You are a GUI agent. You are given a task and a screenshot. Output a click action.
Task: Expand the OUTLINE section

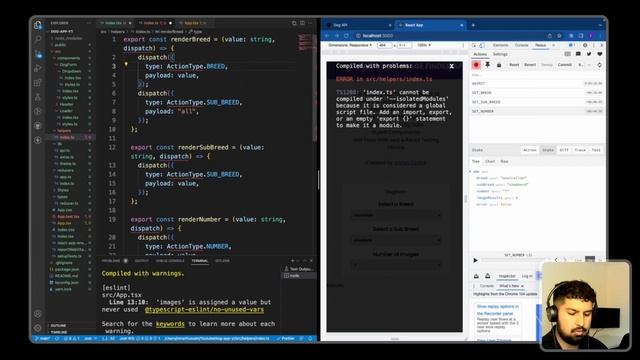click(x=58, y=326)
